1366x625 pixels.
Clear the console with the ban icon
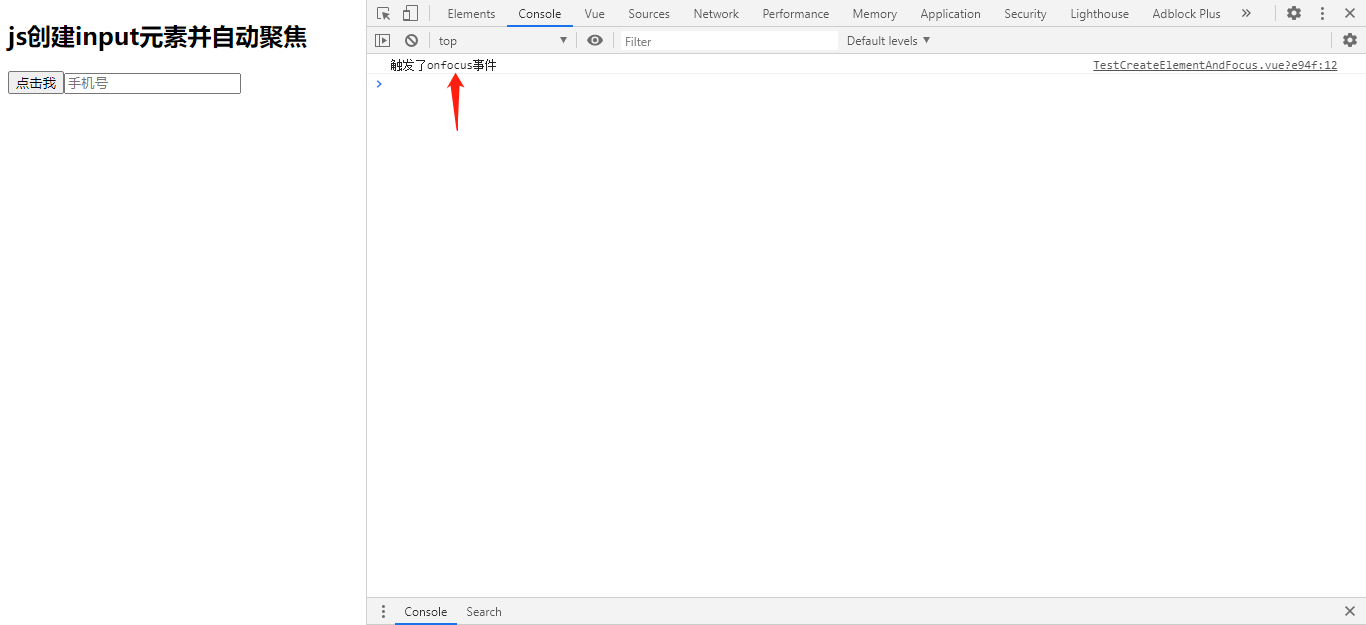tap(411, 40)
